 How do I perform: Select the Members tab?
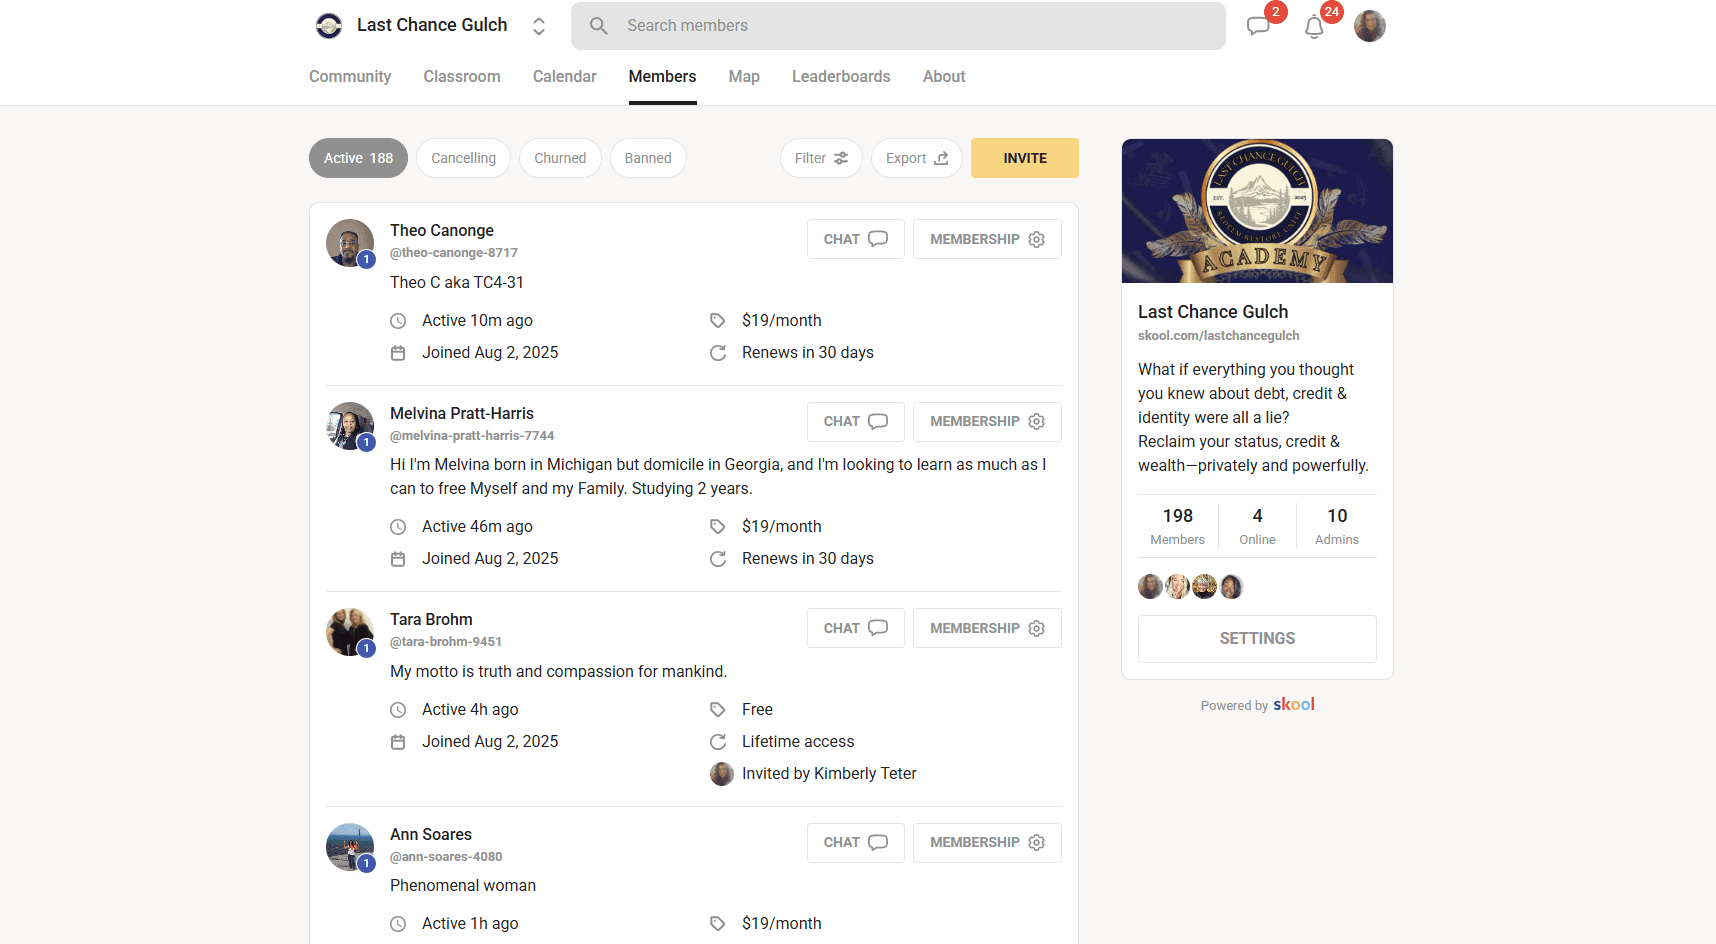[x=663, y=77]
